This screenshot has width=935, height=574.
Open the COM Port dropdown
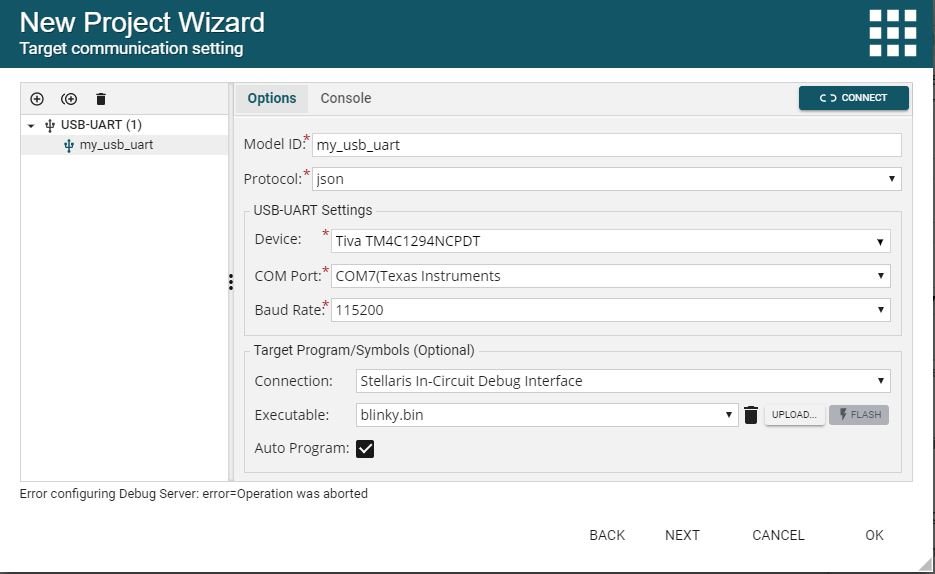click(611, 276)
